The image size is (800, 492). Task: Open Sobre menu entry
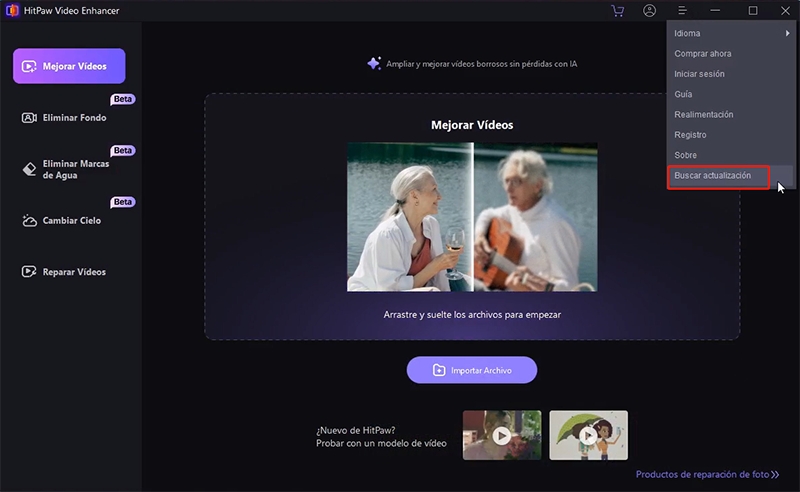[730, 155]
